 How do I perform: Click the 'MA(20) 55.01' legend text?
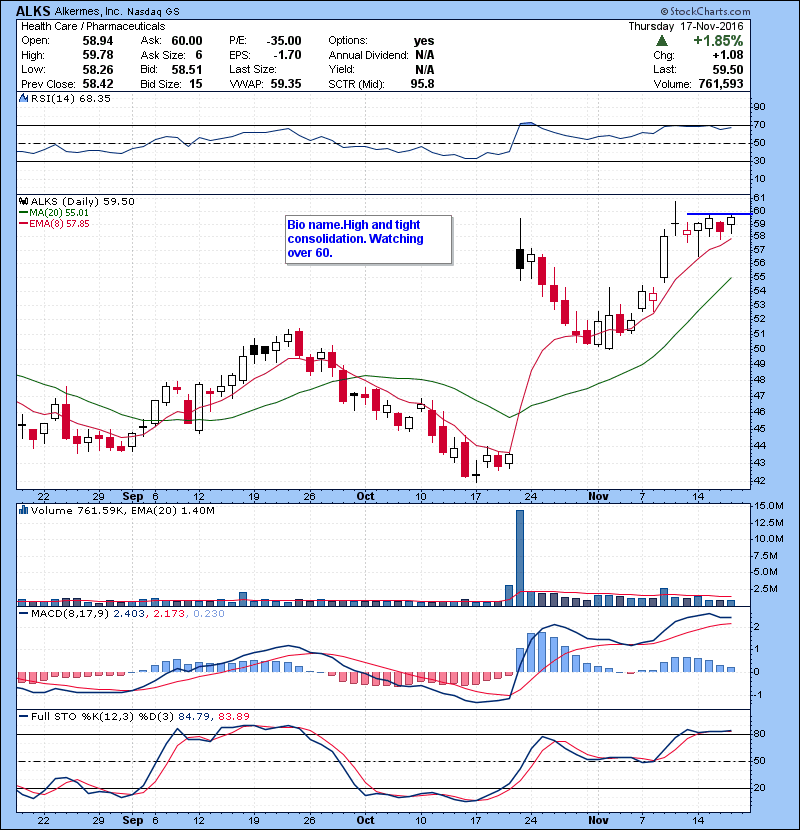(x=59, y=212)
